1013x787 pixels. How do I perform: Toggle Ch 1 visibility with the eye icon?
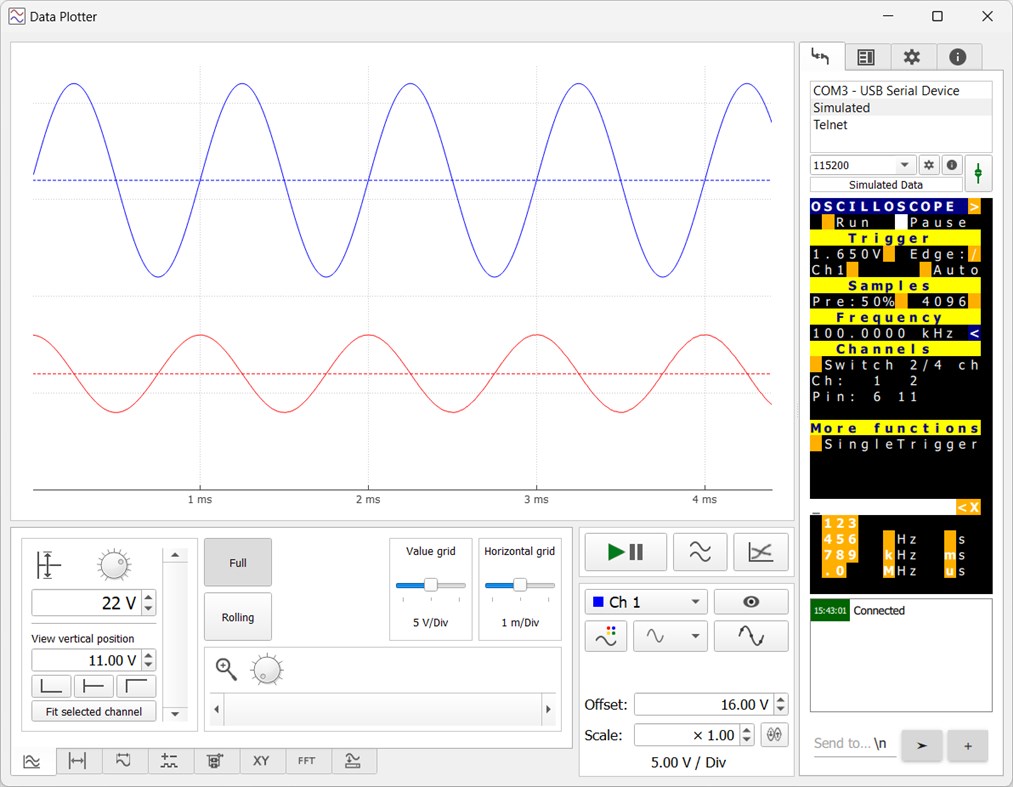coord(751,601)
